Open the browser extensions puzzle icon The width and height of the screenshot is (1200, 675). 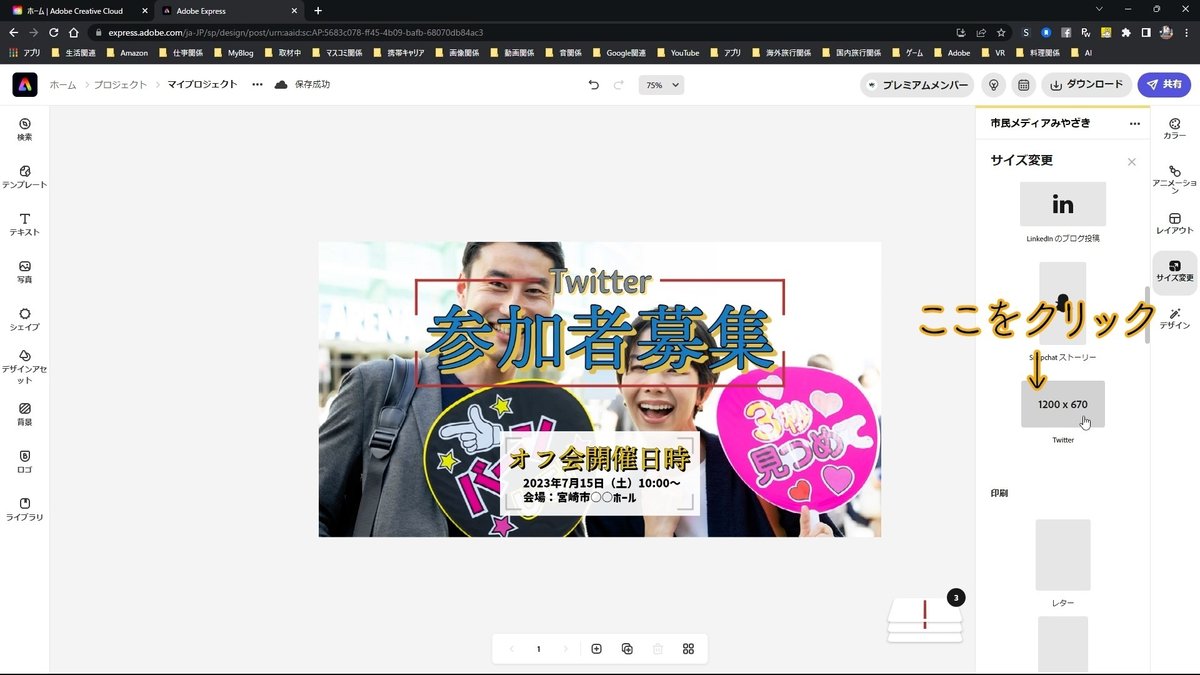[x=1126, y=32]
